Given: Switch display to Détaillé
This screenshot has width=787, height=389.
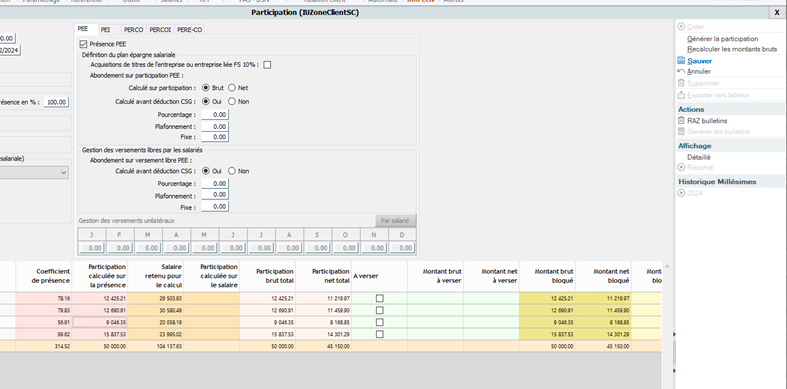Looking at the screenshot, I should (x=699, y=157).
